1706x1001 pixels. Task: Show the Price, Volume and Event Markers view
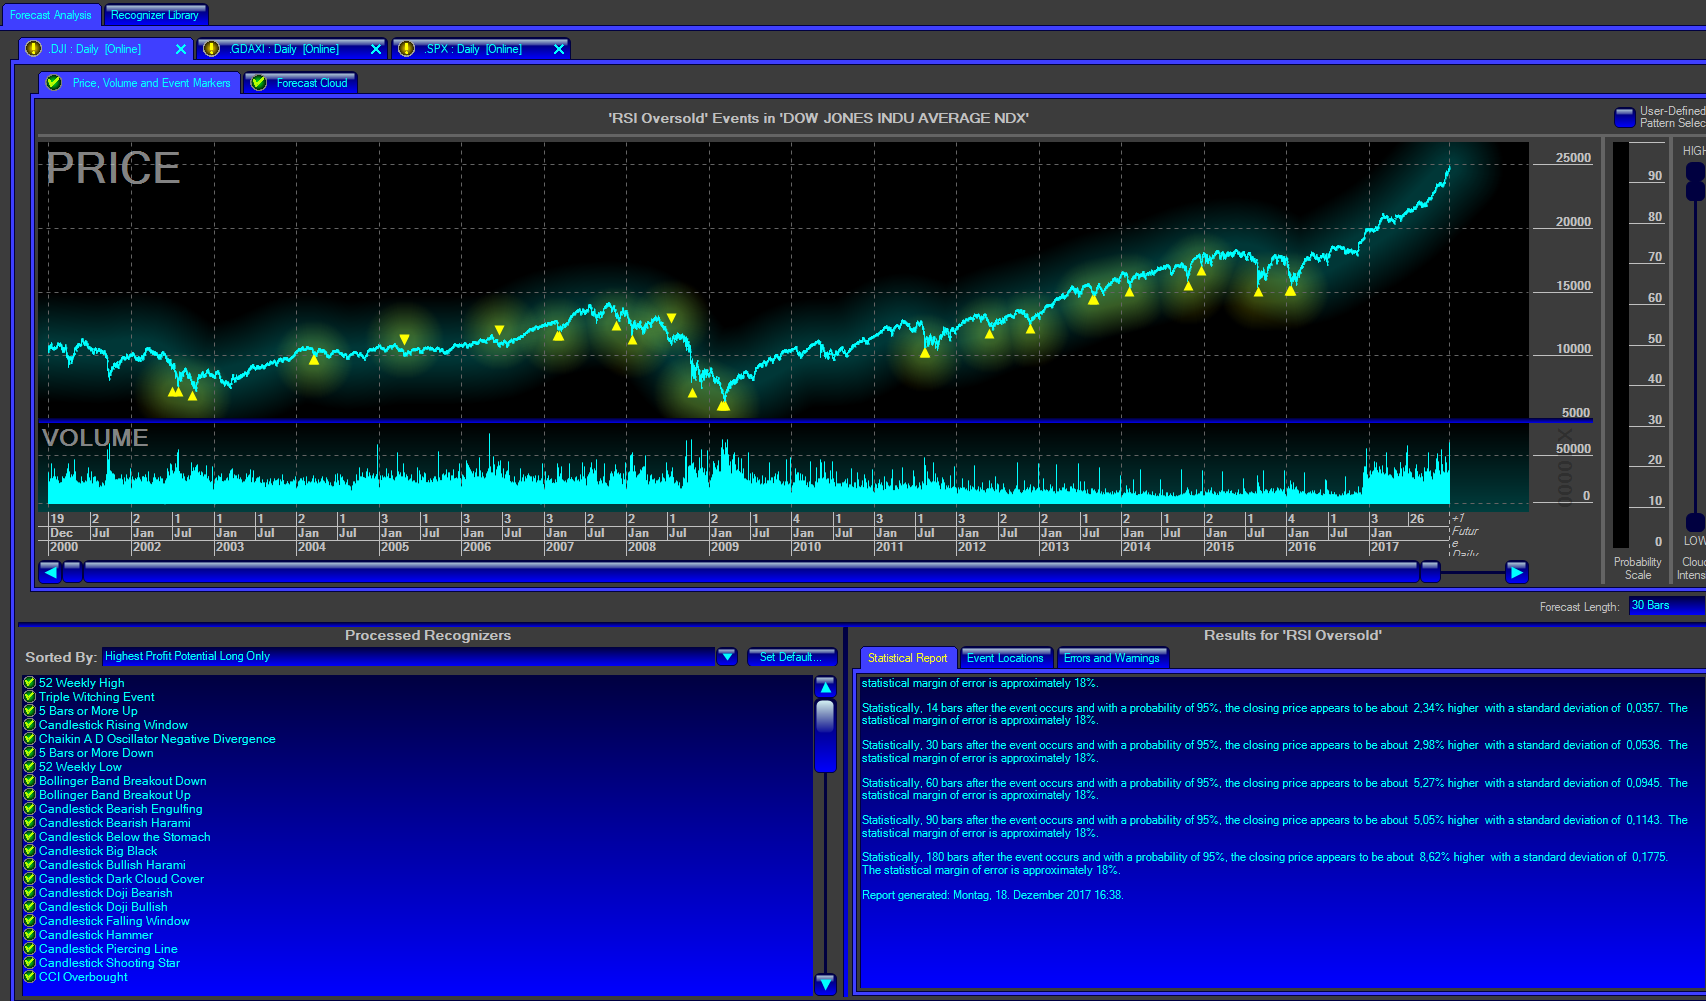[x=140, y=83]
